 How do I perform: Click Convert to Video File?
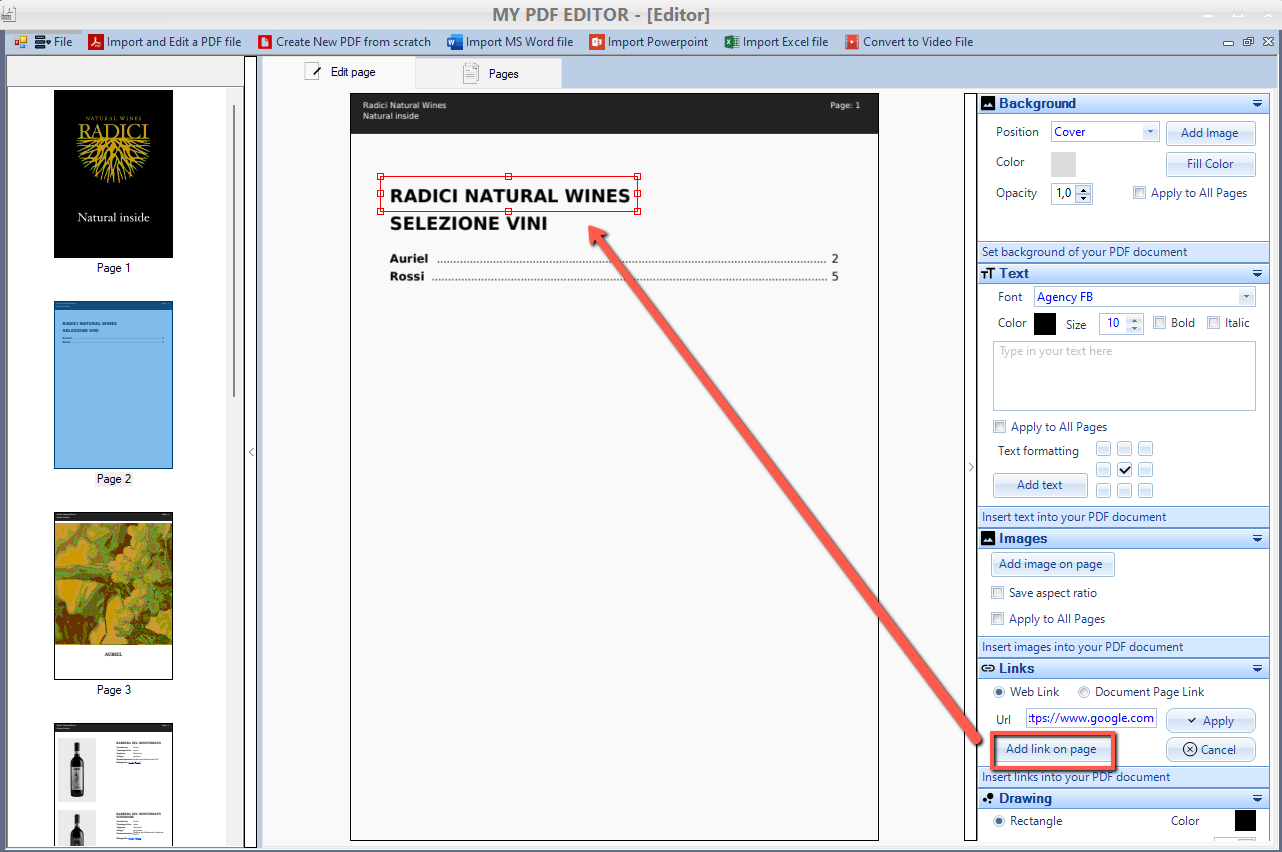[x=908, y=42]
